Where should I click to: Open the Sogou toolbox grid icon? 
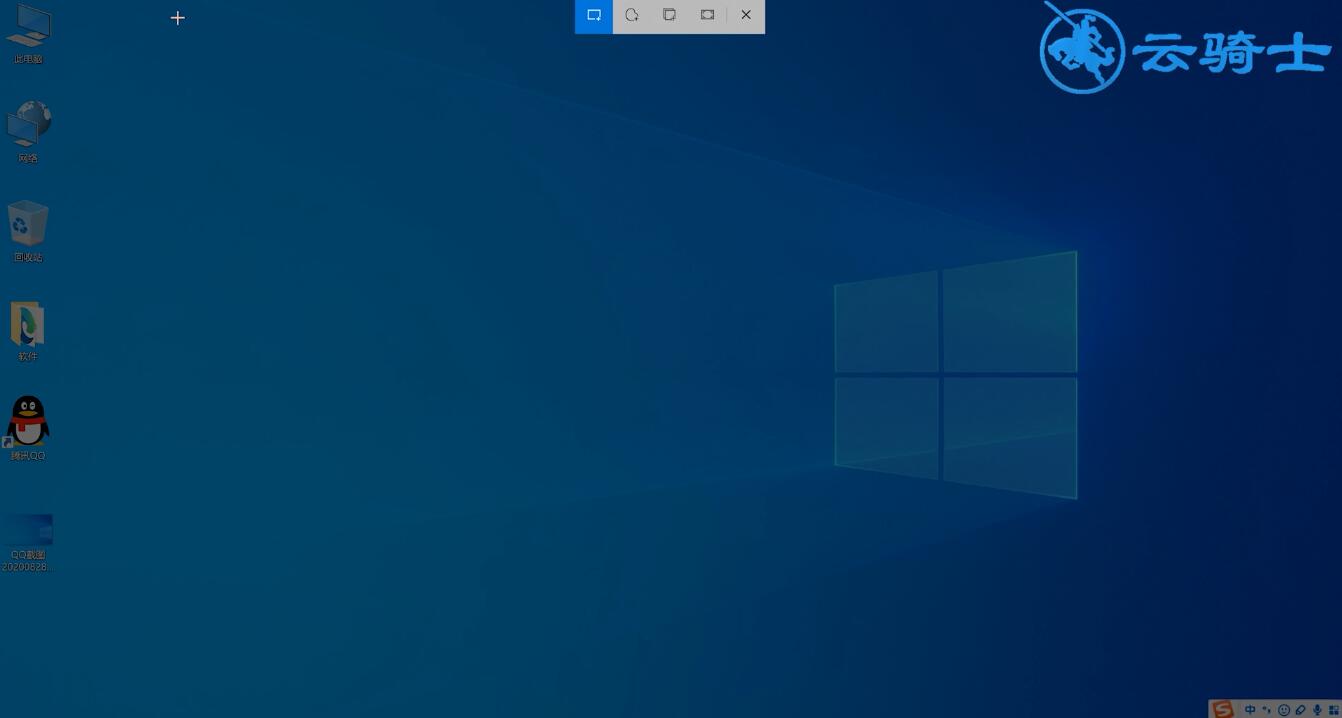point(1334,709)
